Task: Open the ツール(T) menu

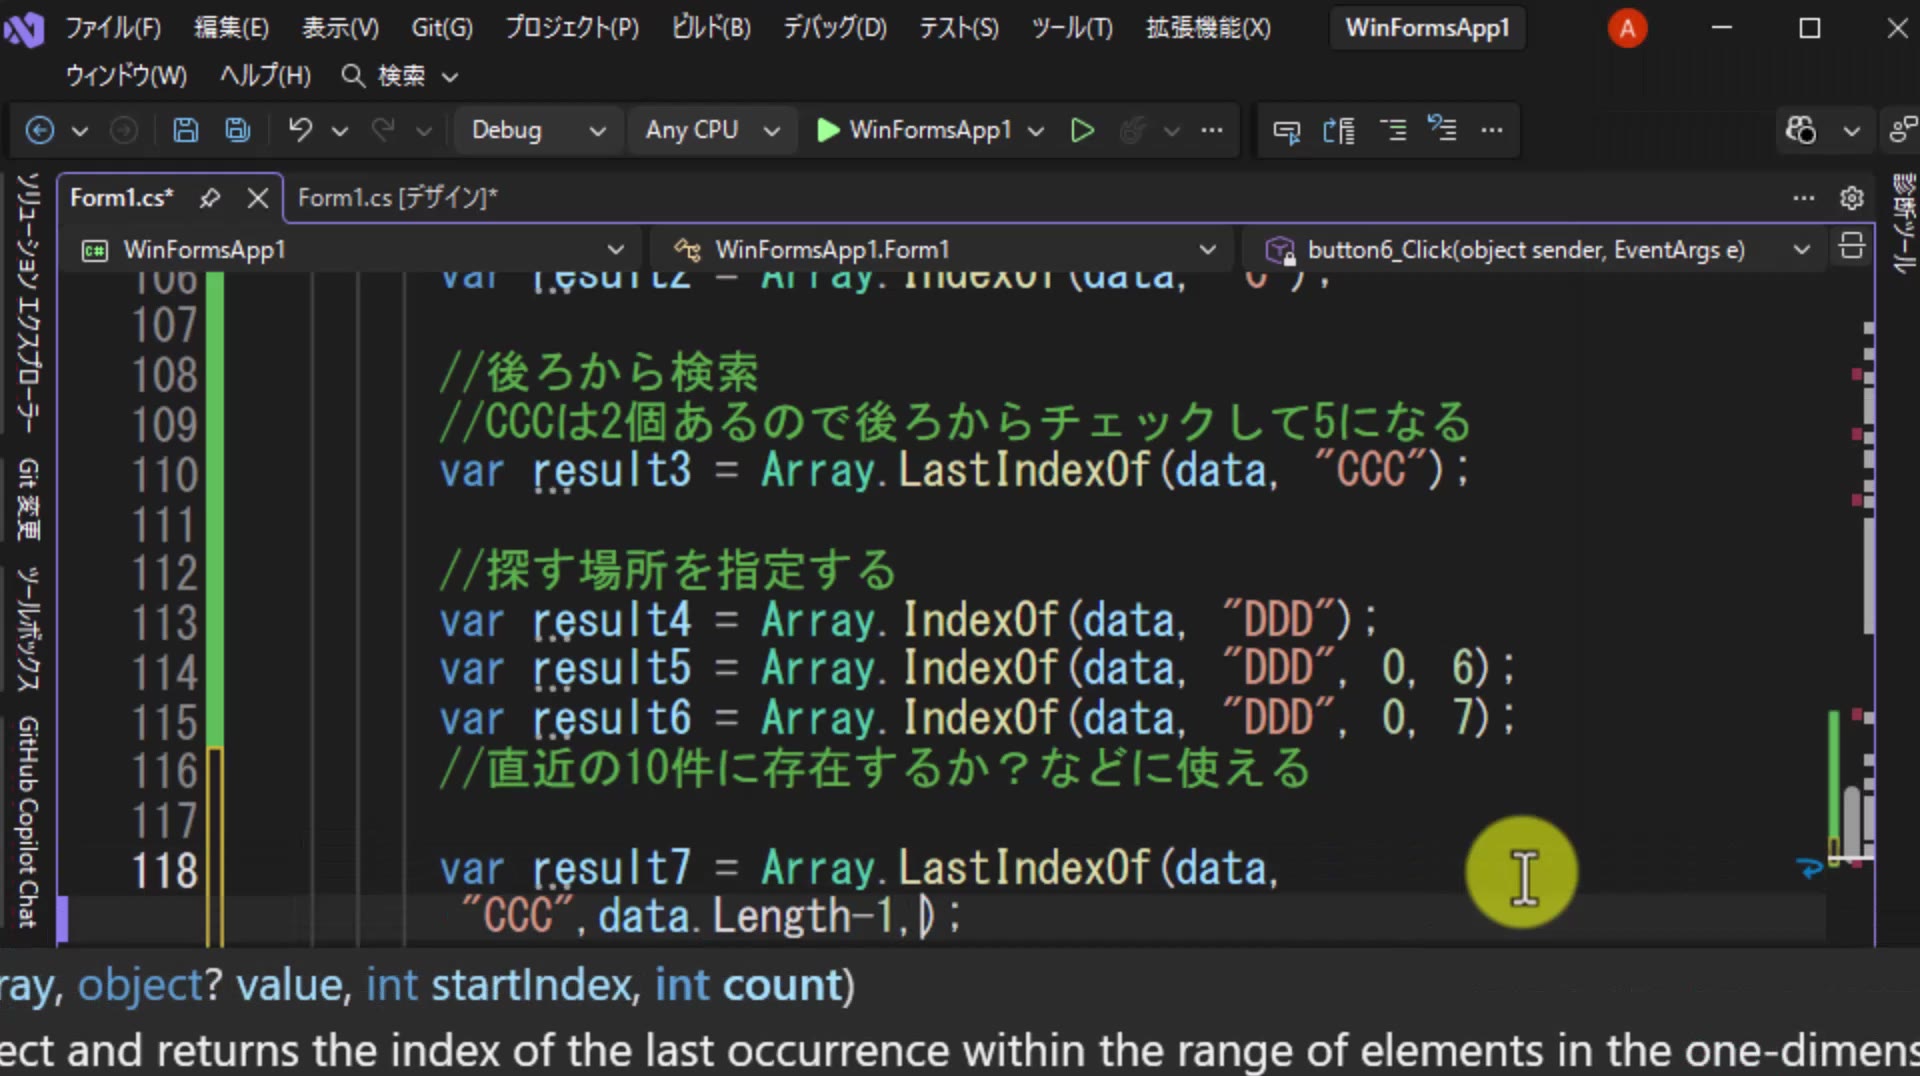Action: click(x=1072, y=28)
